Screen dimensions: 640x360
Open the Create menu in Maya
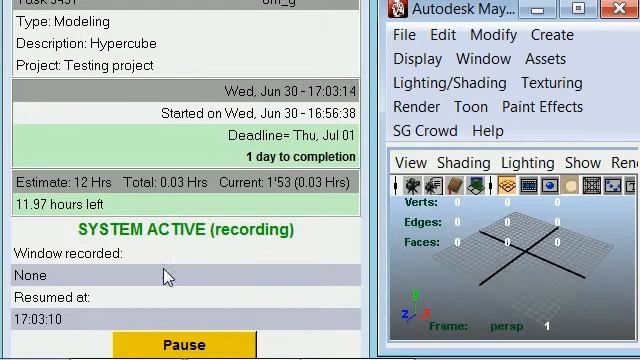(x=552, y=35)
